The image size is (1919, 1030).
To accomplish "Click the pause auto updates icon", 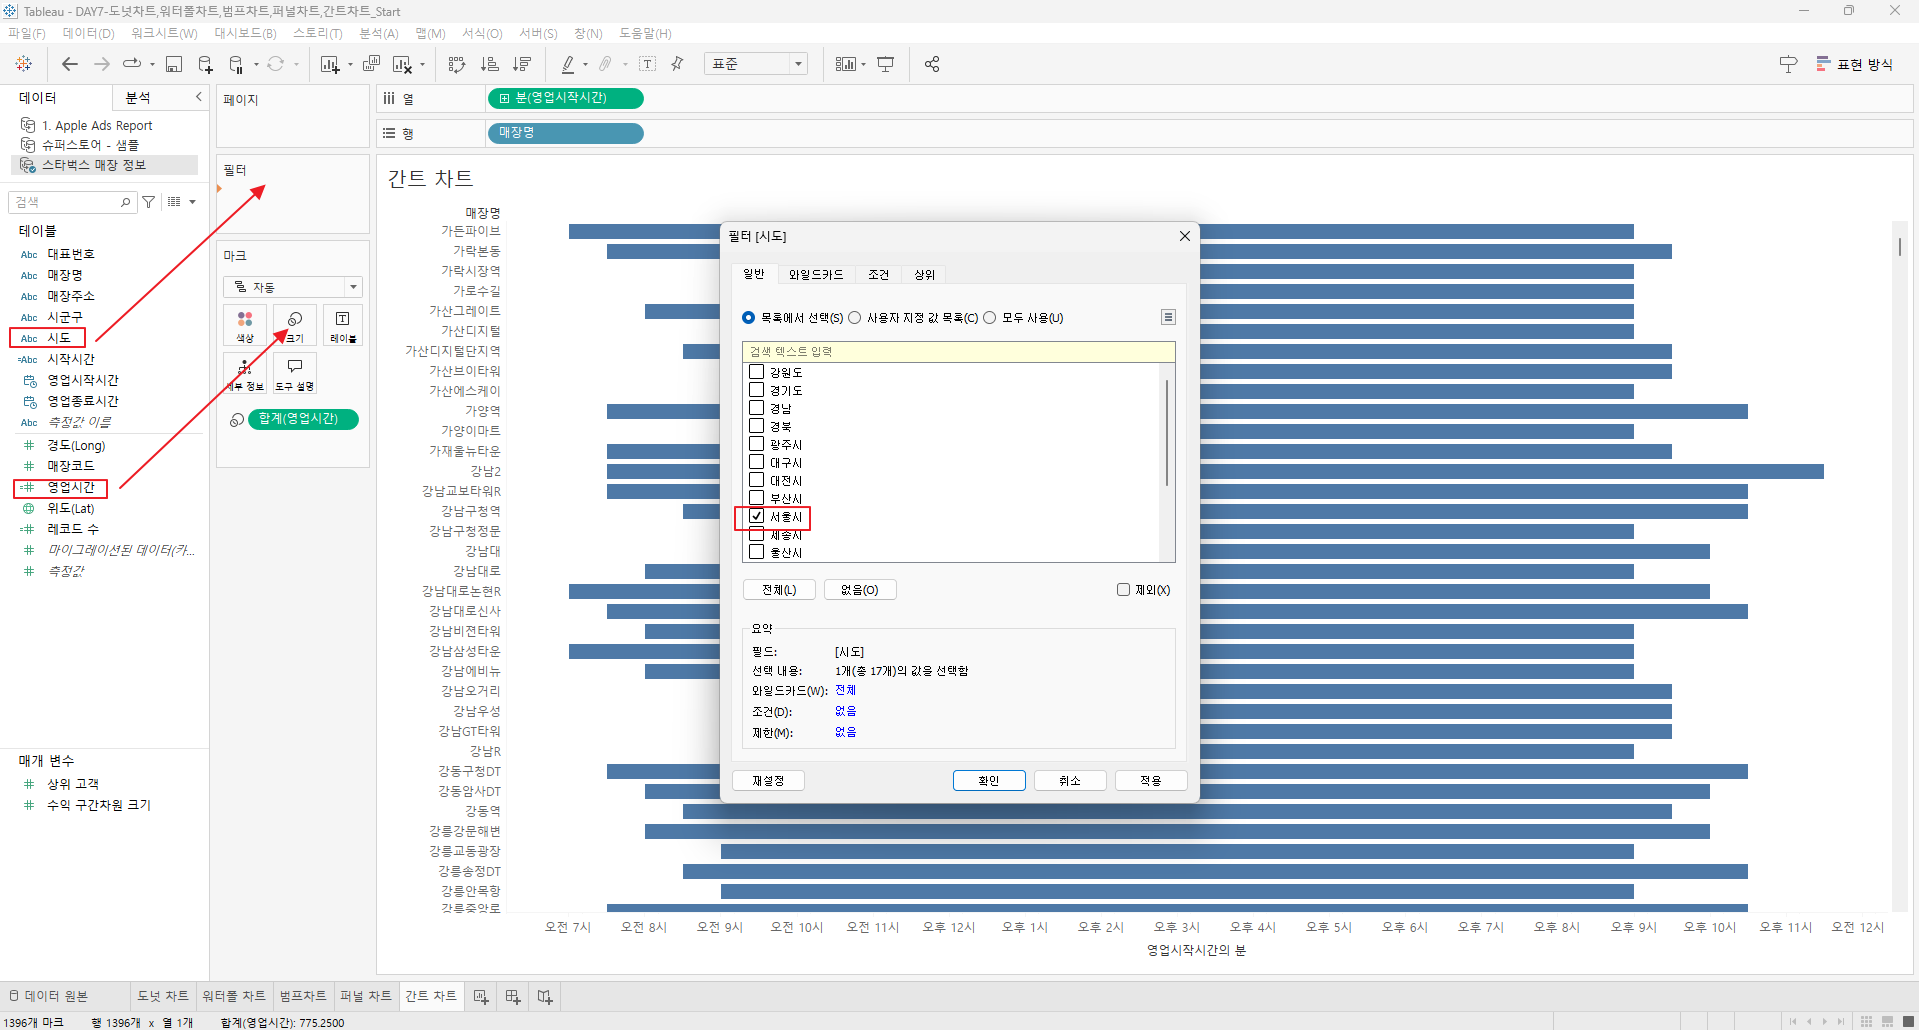I will pyautogui.click(x=237, y=64).
